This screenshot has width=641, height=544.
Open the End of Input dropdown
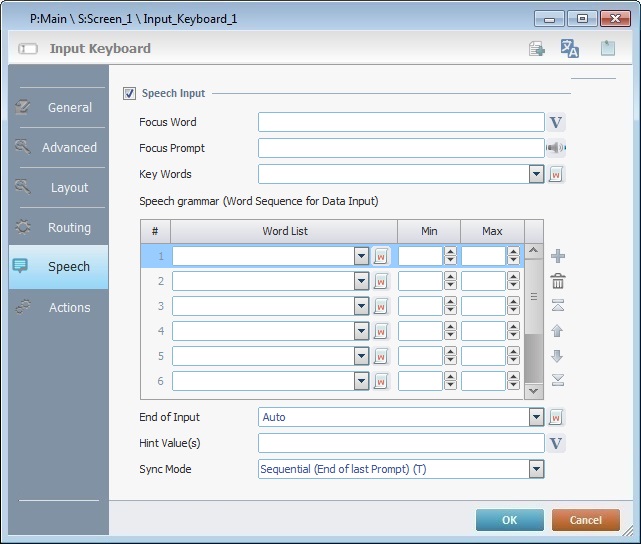pos(536,417)
